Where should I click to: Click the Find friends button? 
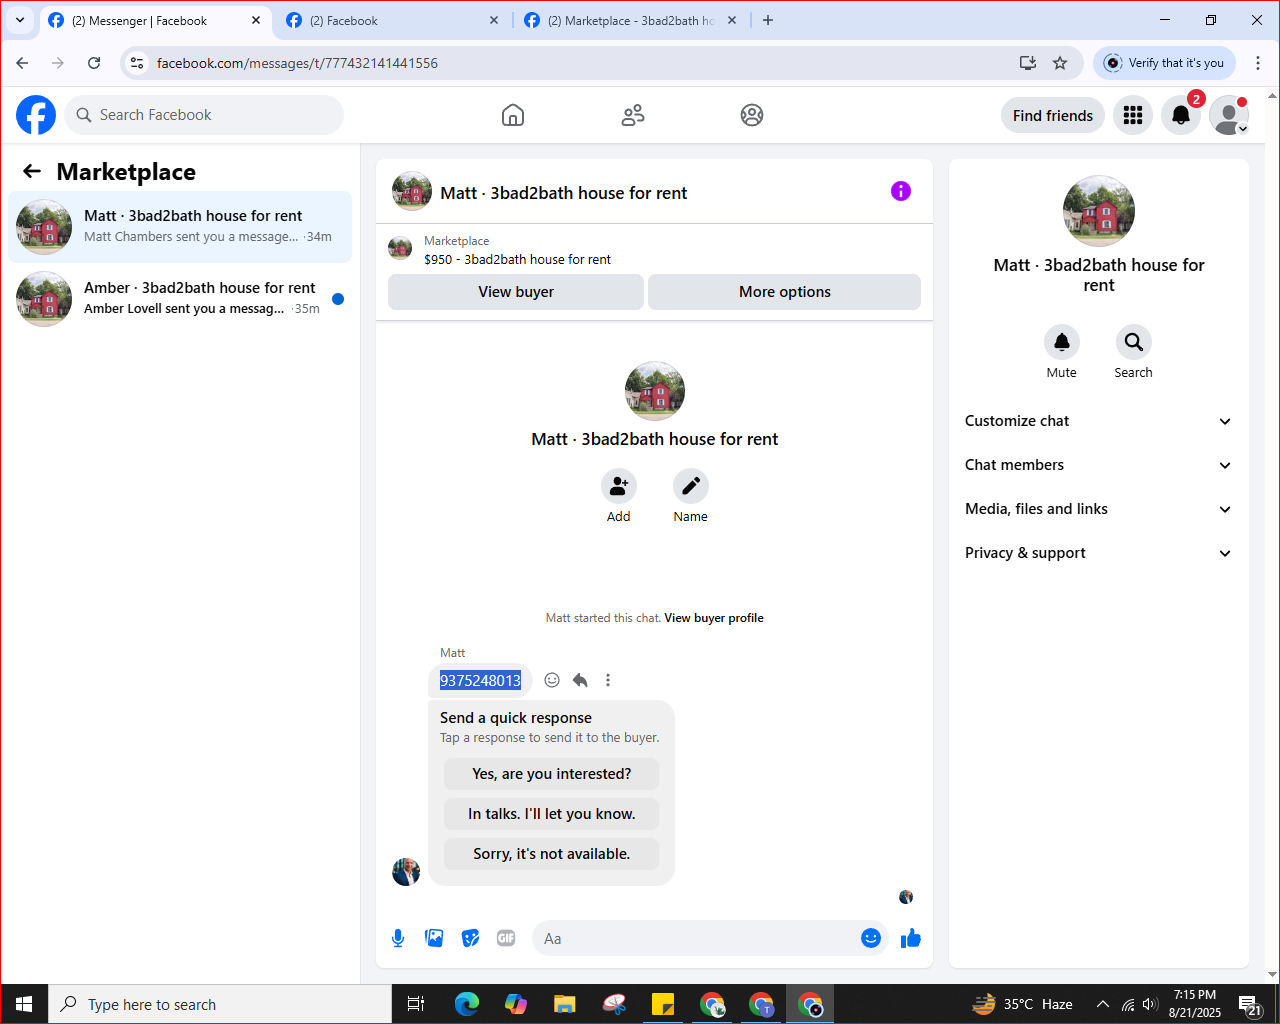point(1053,115)
